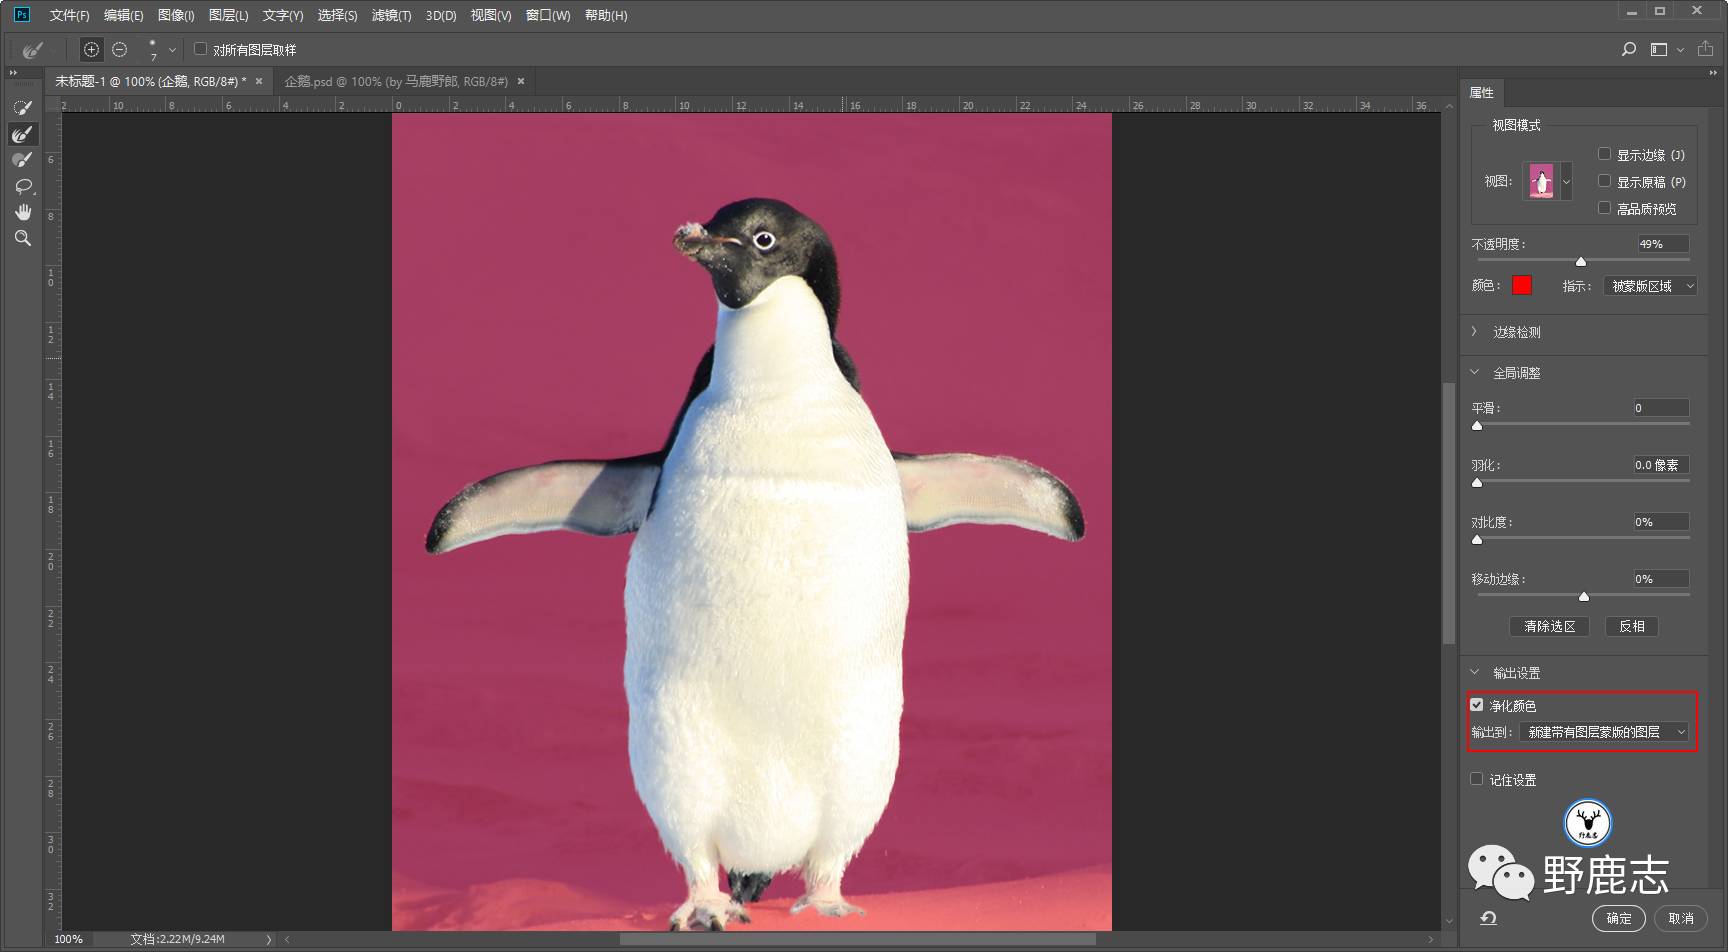Click the 羽化 value input field
This screenshot has width=1728, height=952.
[x=1659, y=465]
